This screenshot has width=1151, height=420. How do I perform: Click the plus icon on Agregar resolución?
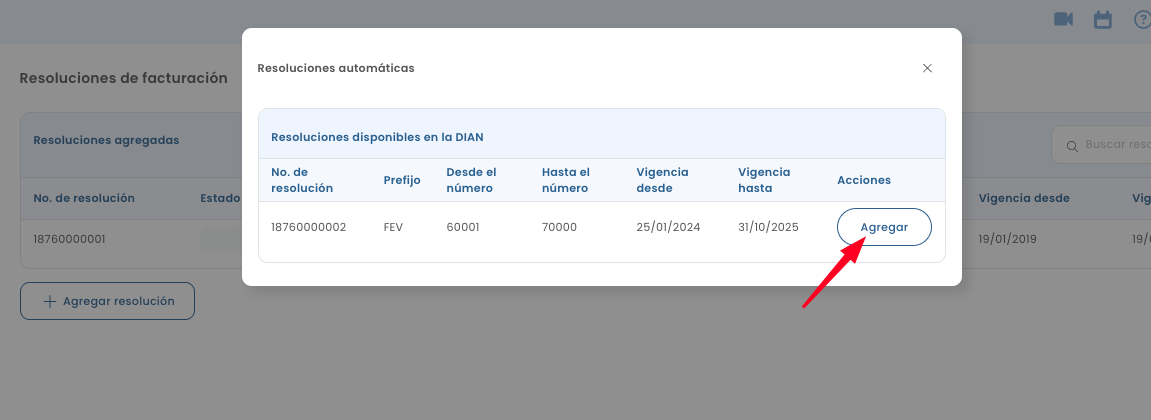tap(49, 301)
